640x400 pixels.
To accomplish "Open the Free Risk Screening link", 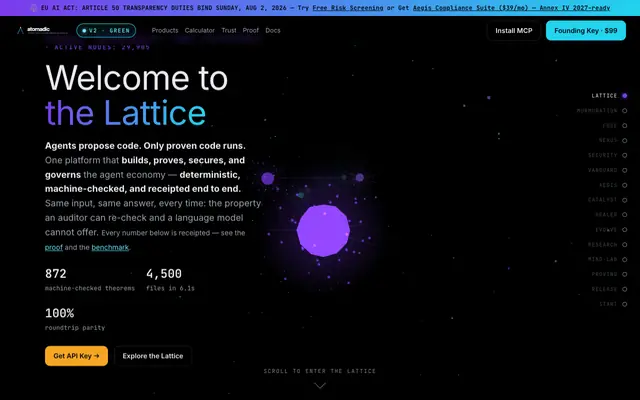I will [348, 8].
